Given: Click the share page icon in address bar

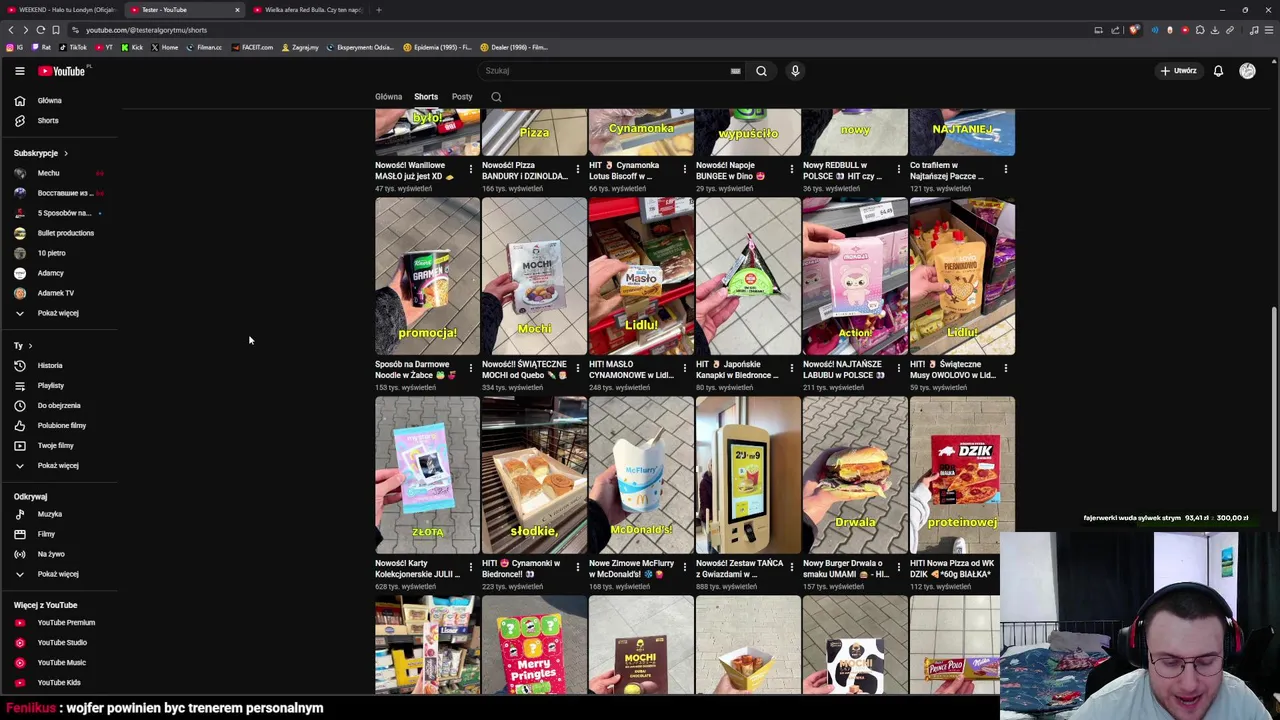Looking at the screenshot, I should tap(1115, 30).
